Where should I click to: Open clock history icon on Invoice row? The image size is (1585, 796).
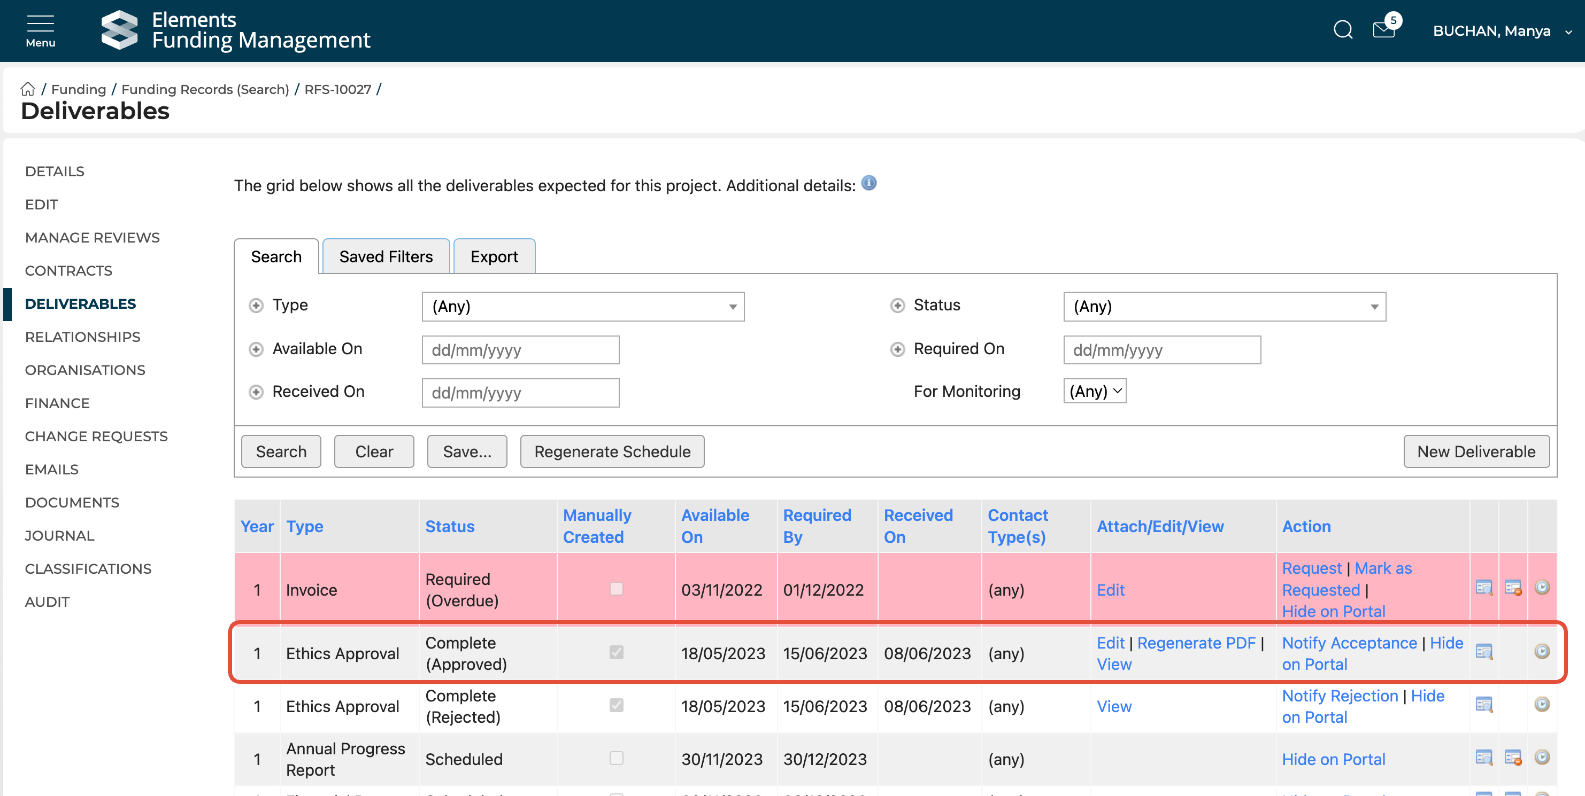pos(1542,588)
